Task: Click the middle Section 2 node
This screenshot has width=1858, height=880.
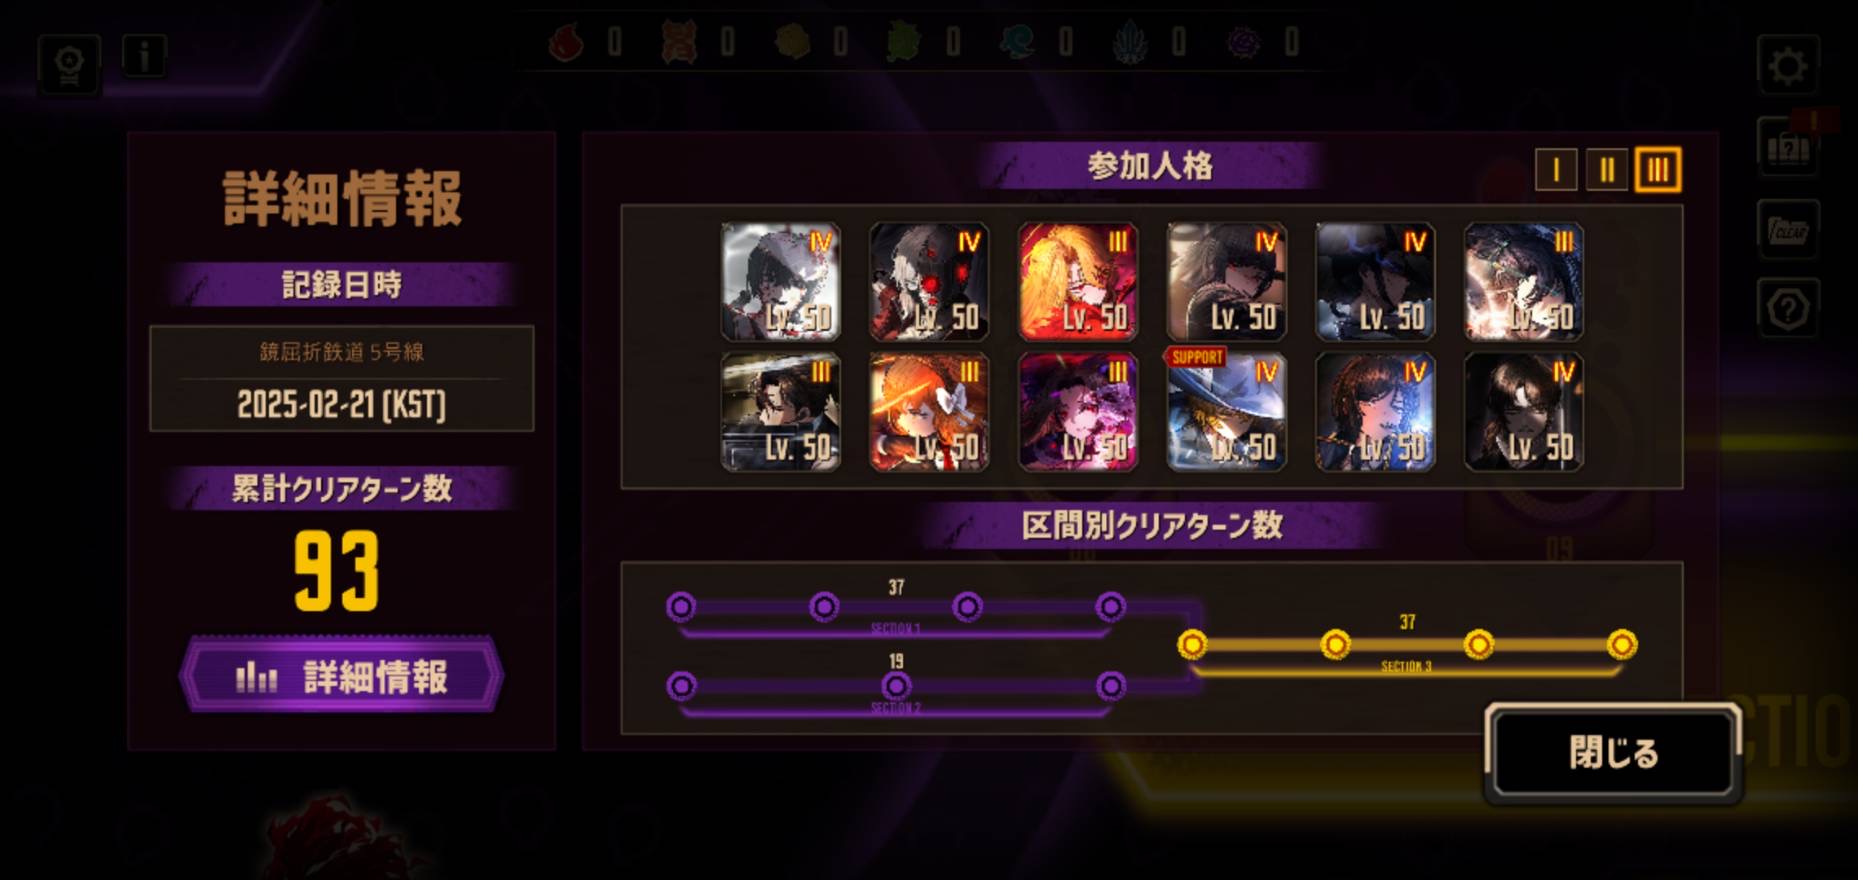Action: point(896,686)
